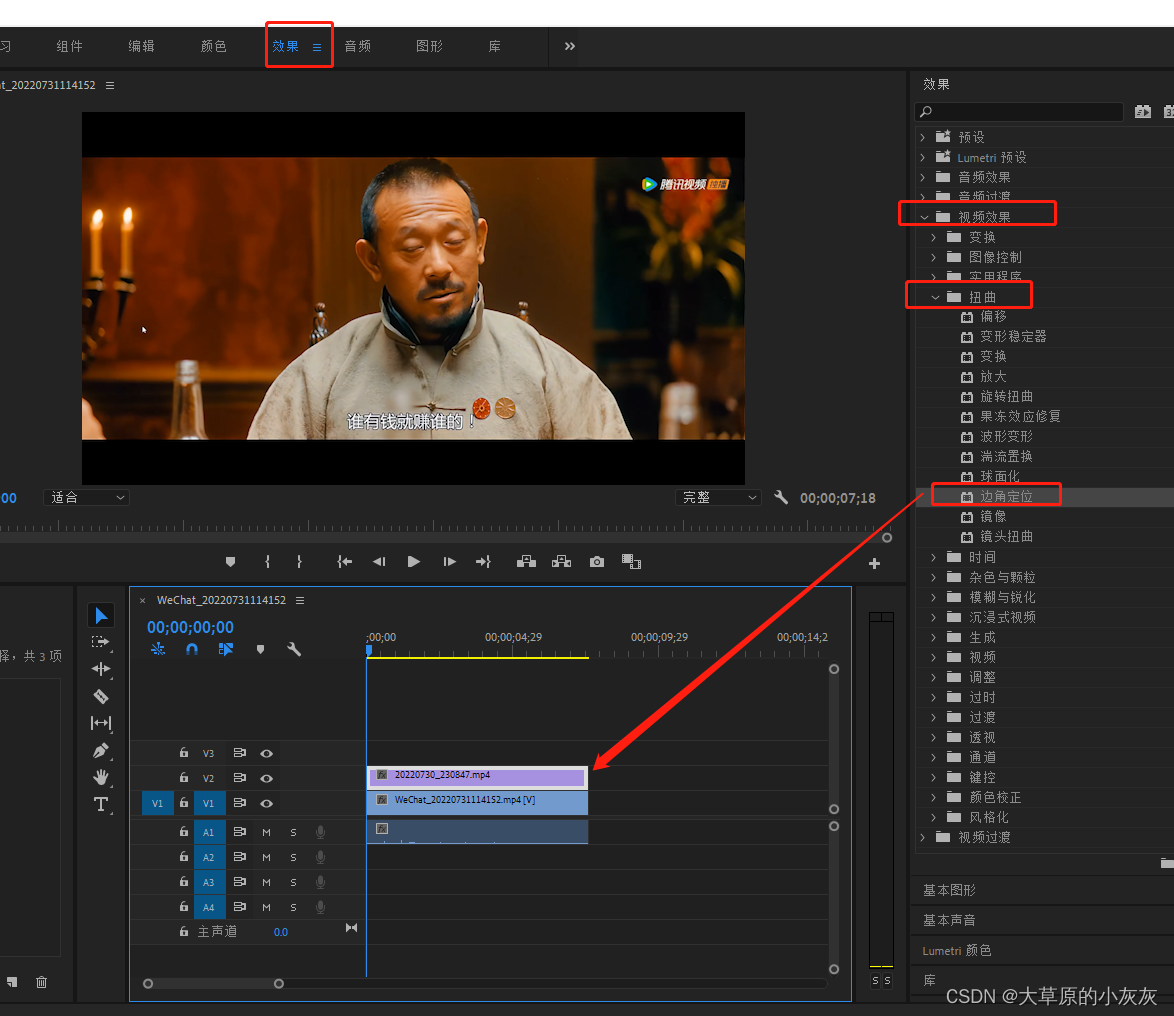
Task: Select the Type tool
Action: pos(101,804)
